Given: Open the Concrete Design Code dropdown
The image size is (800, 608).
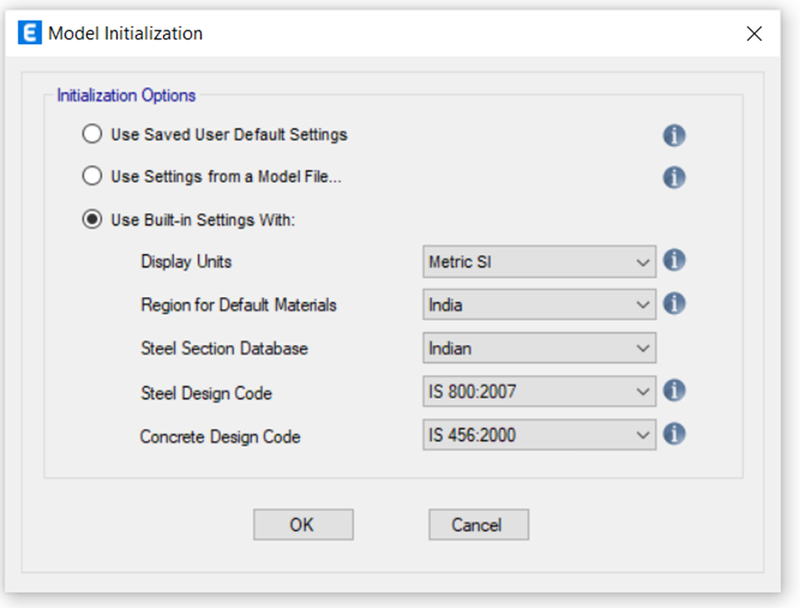Looking at the screenshot, I should click(x=539, y=435).
